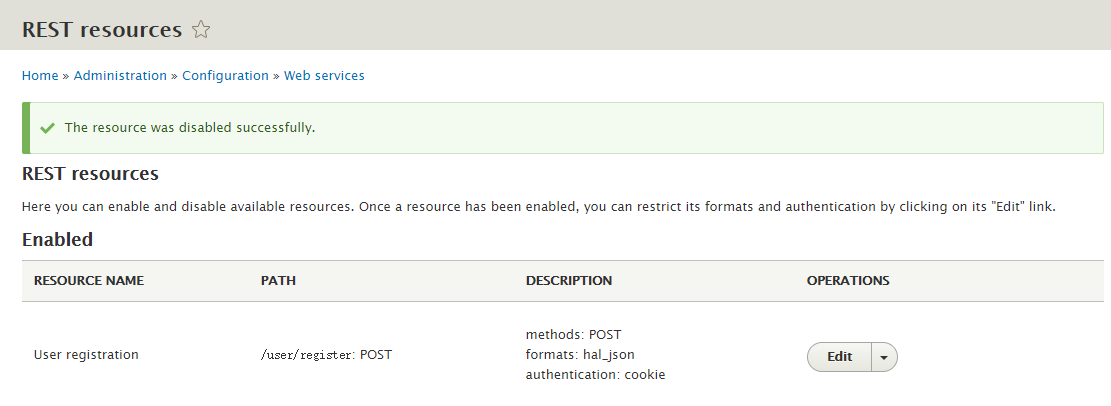The width and height of the screenshot is (1111, 406).
Task: Click the "authentication: cookie" description line
Action: pos(595,375)
